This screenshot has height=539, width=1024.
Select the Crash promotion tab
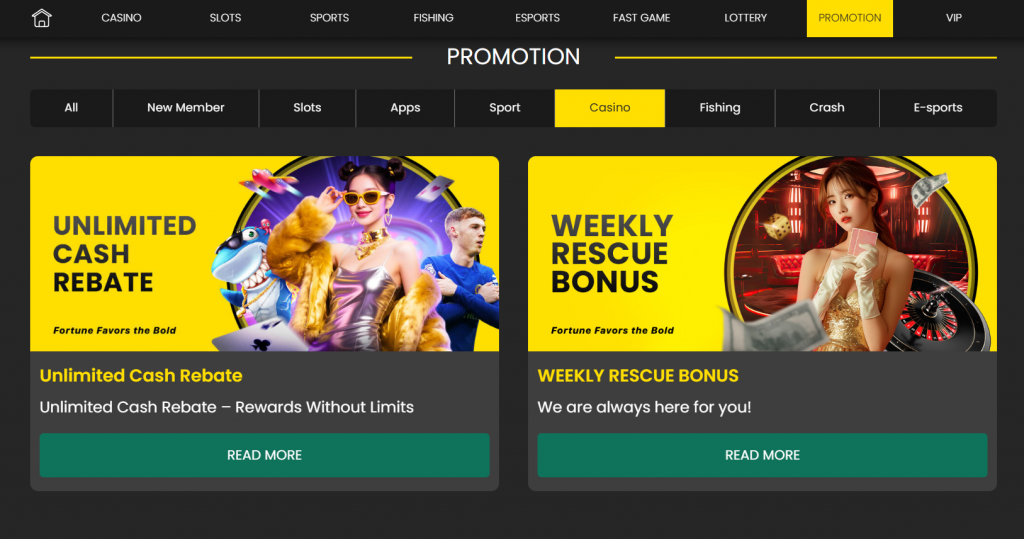coord(827,108)
